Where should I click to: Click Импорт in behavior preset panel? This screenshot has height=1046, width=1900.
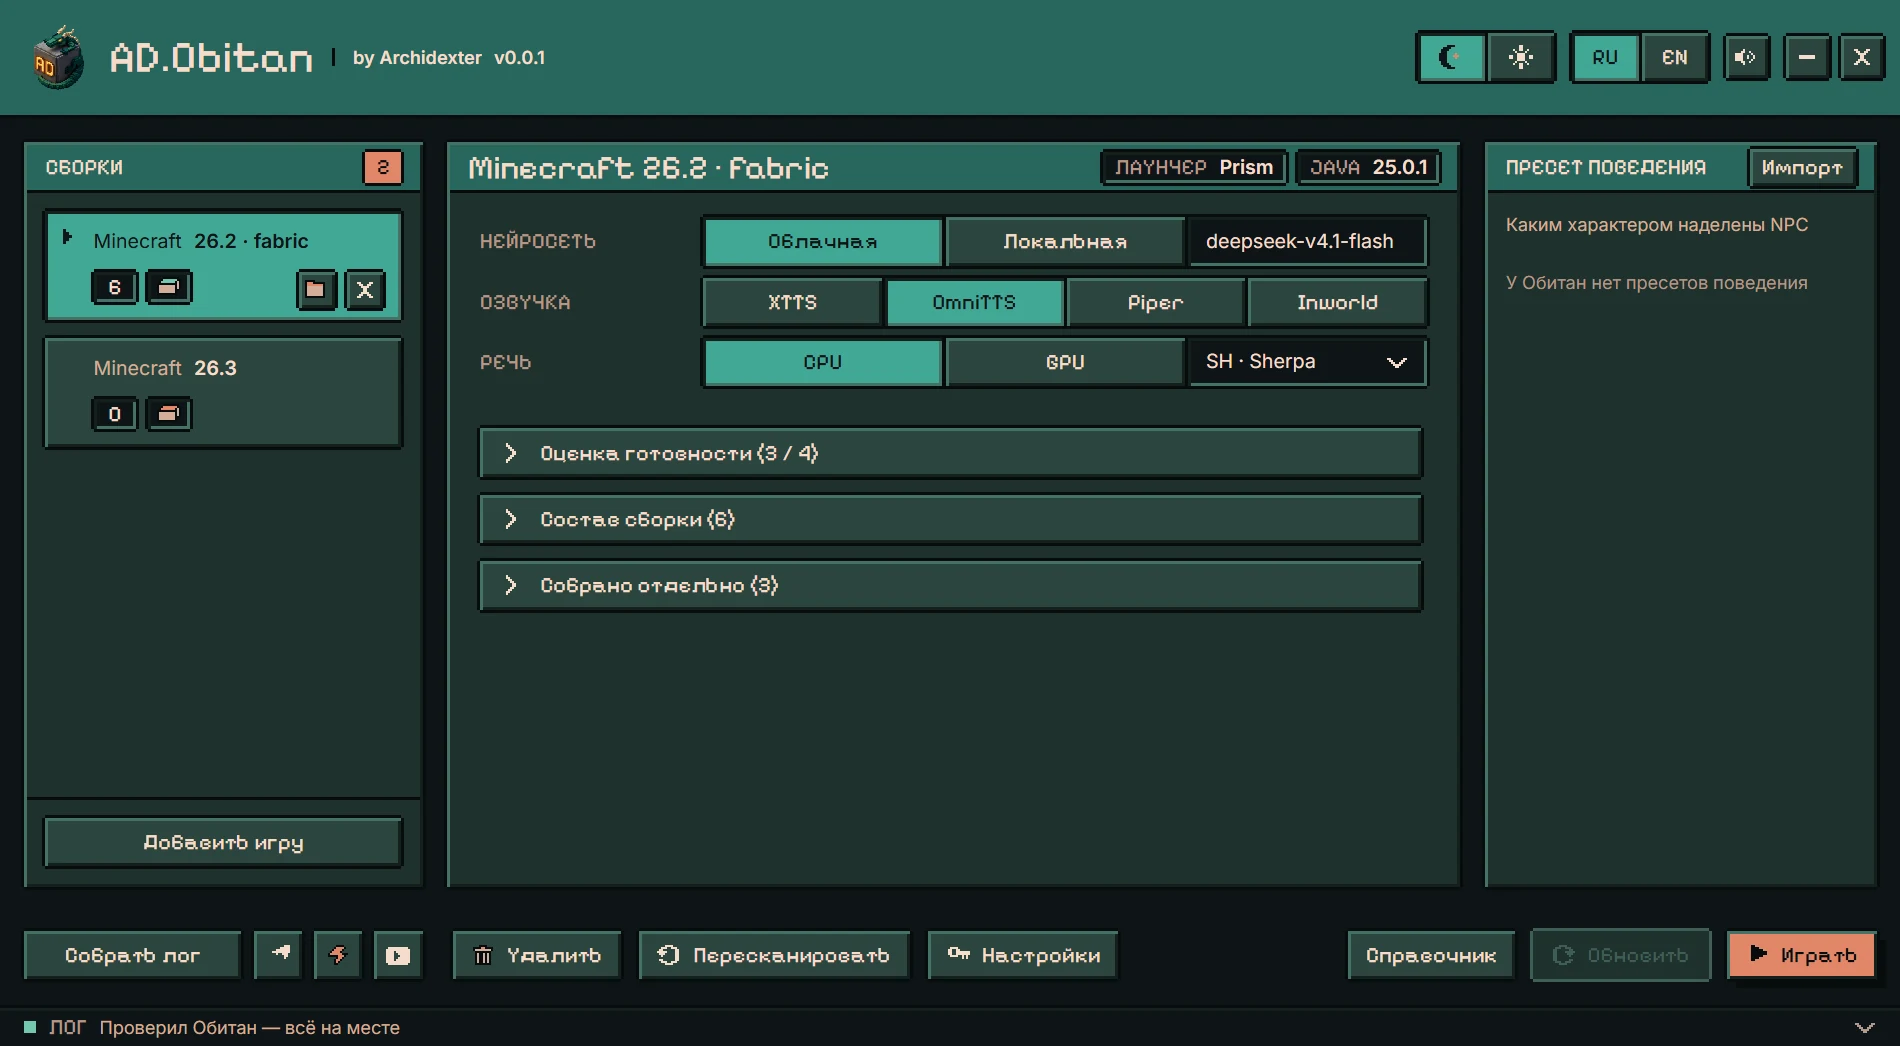1802,167
